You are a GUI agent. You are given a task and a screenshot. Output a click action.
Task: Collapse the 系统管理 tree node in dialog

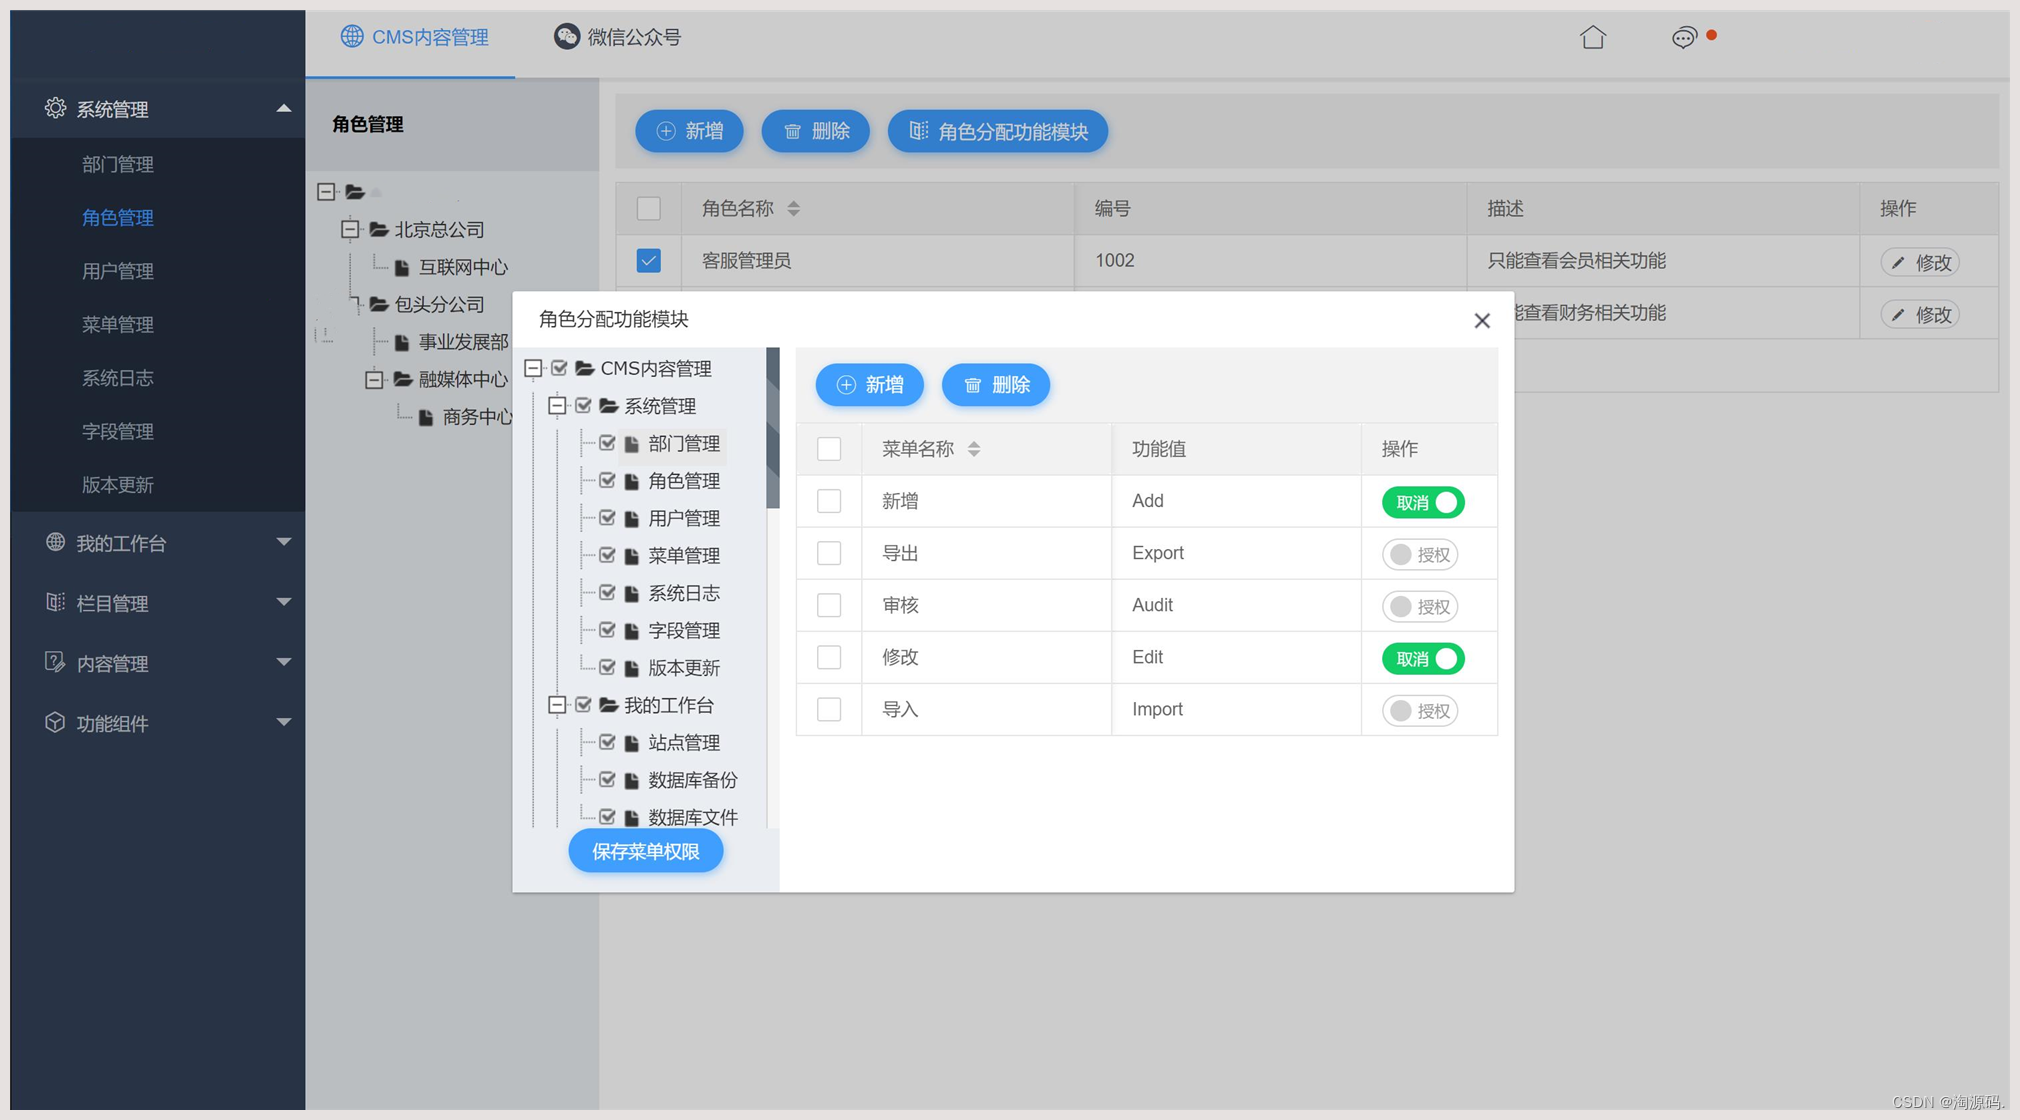click(x=557, y=406)
